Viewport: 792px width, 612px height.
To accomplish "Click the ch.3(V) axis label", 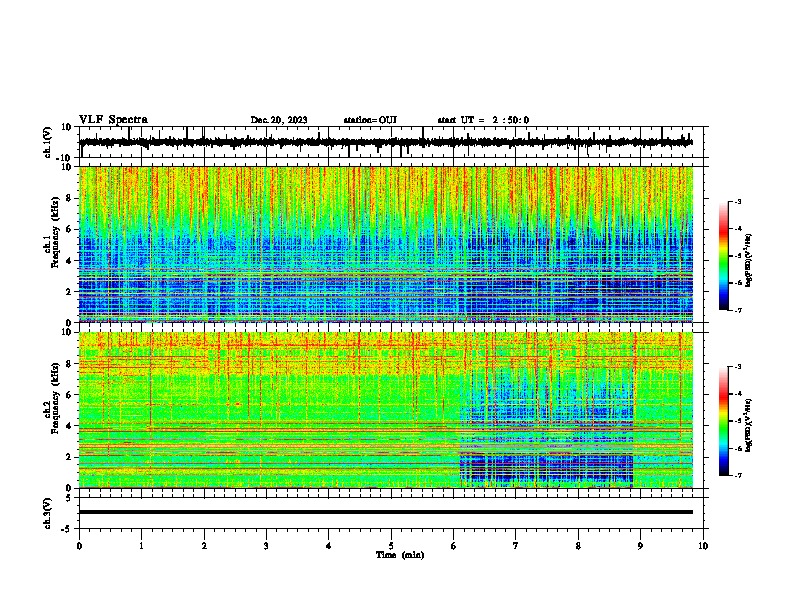I will (48, 513).
